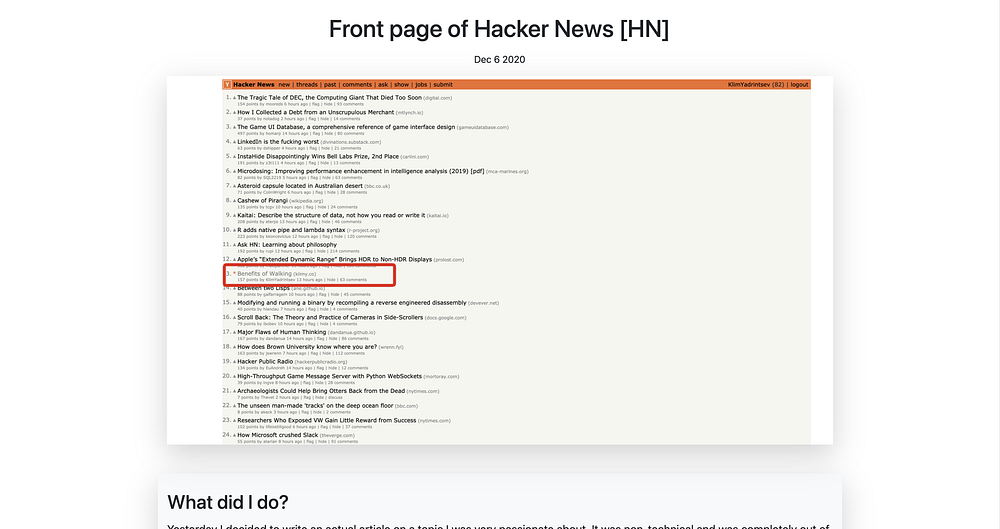1000x529 pixels.
Task: Open the 'Benefits of Walking' story title
Action: click(x=265, y=274)
